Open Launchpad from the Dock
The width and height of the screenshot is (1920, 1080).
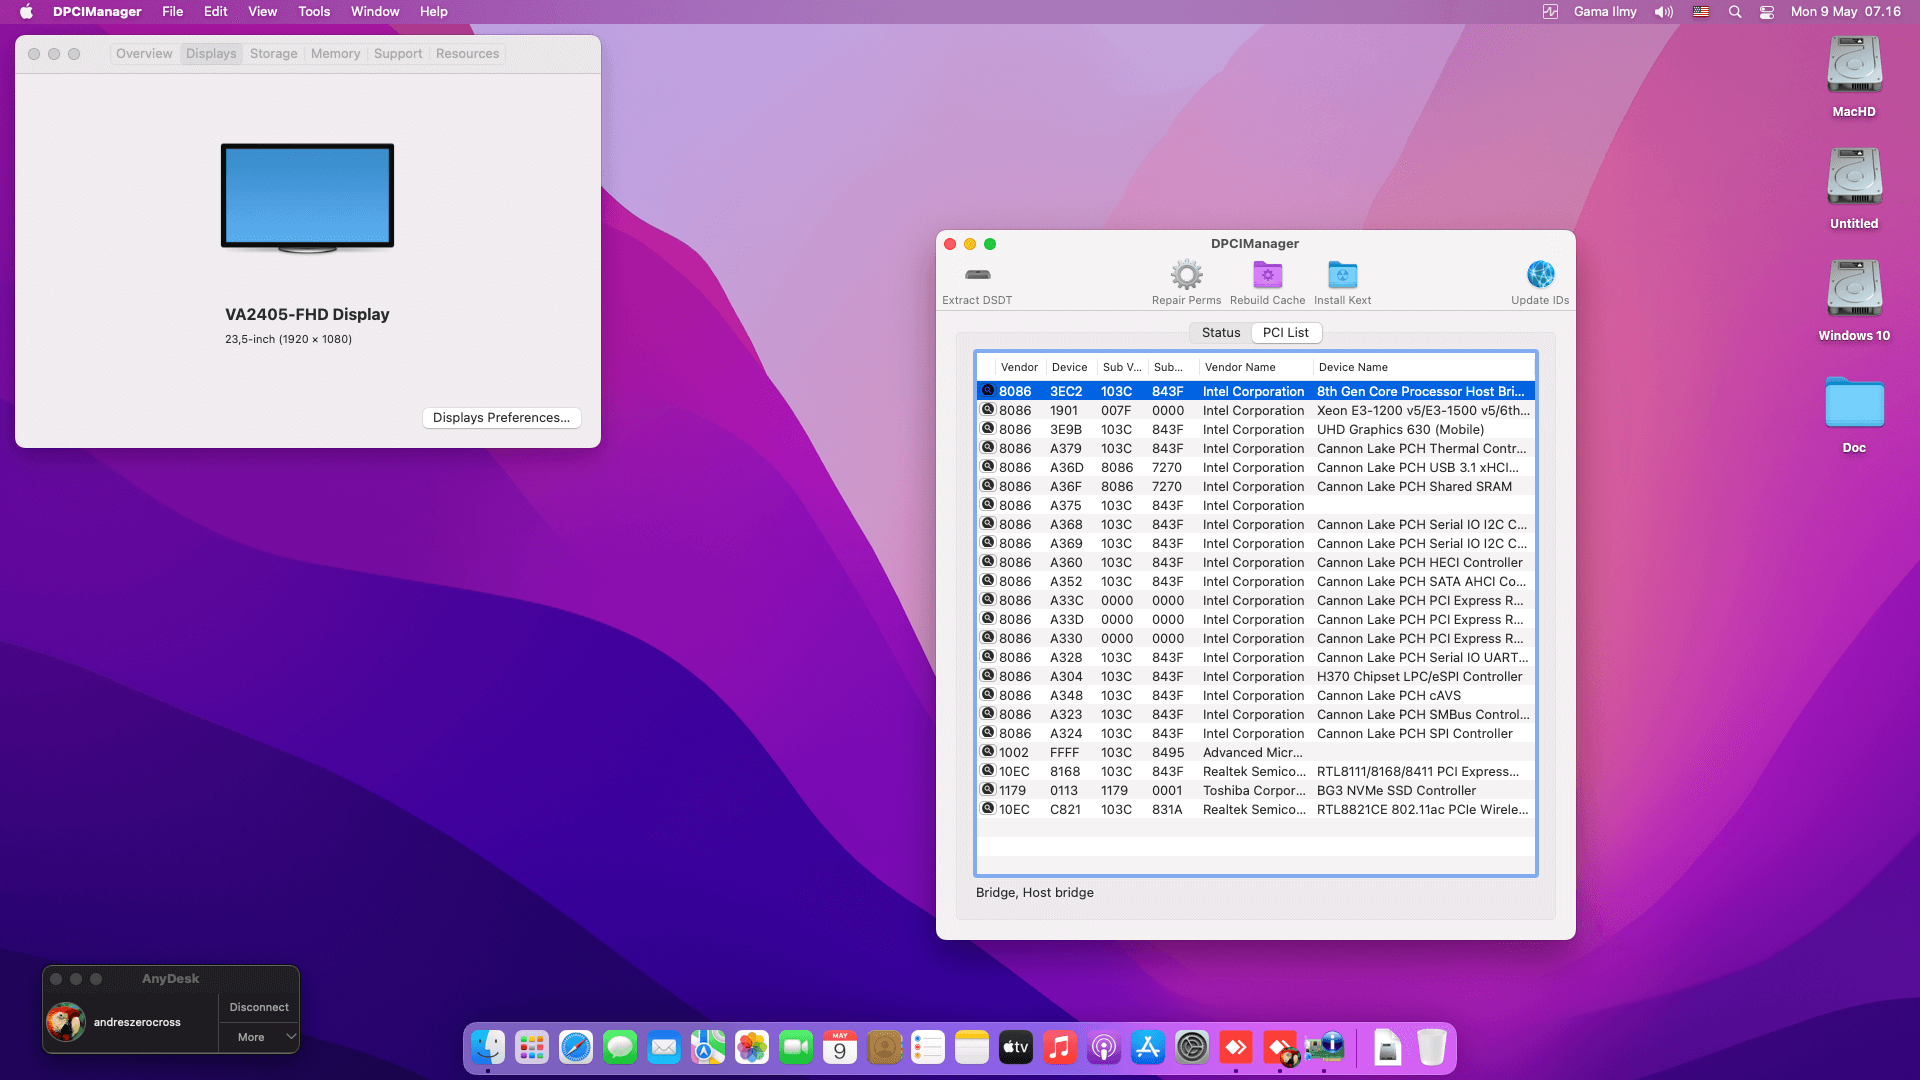pyautogui.click(x=532, y=1047)
